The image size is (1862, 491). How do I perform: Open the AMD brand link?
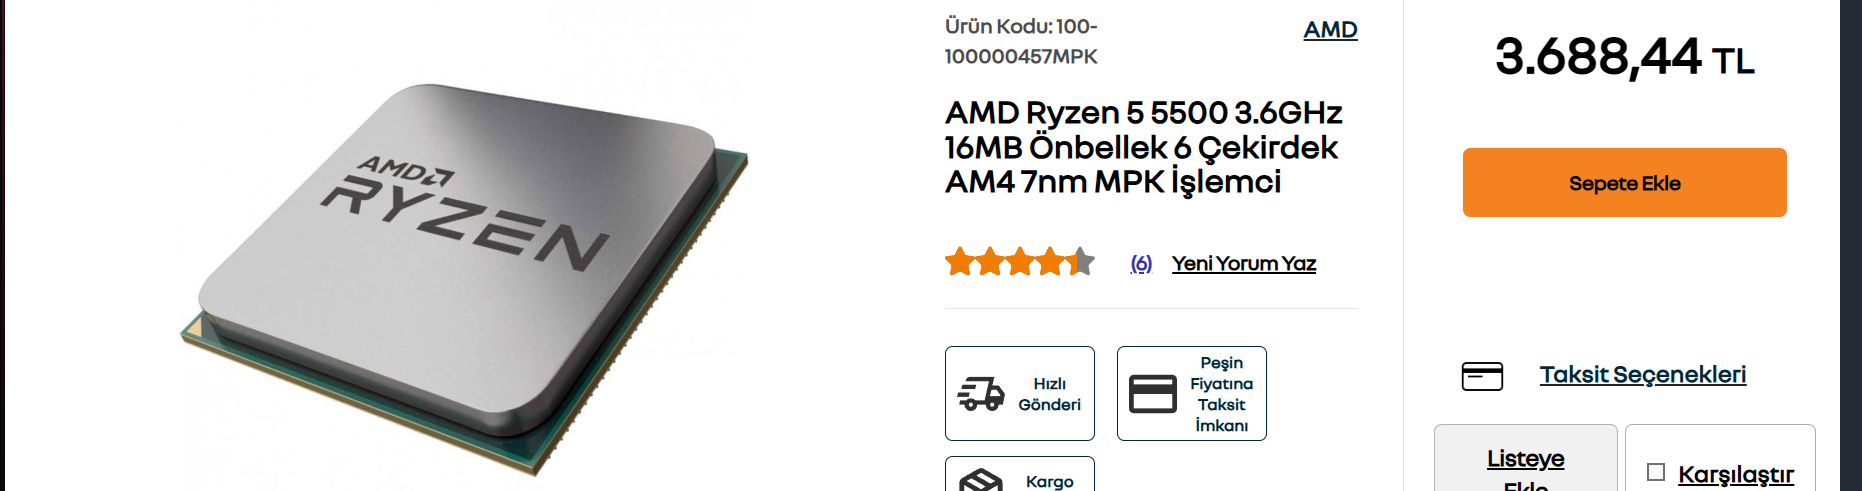[x=1331, y=30]
